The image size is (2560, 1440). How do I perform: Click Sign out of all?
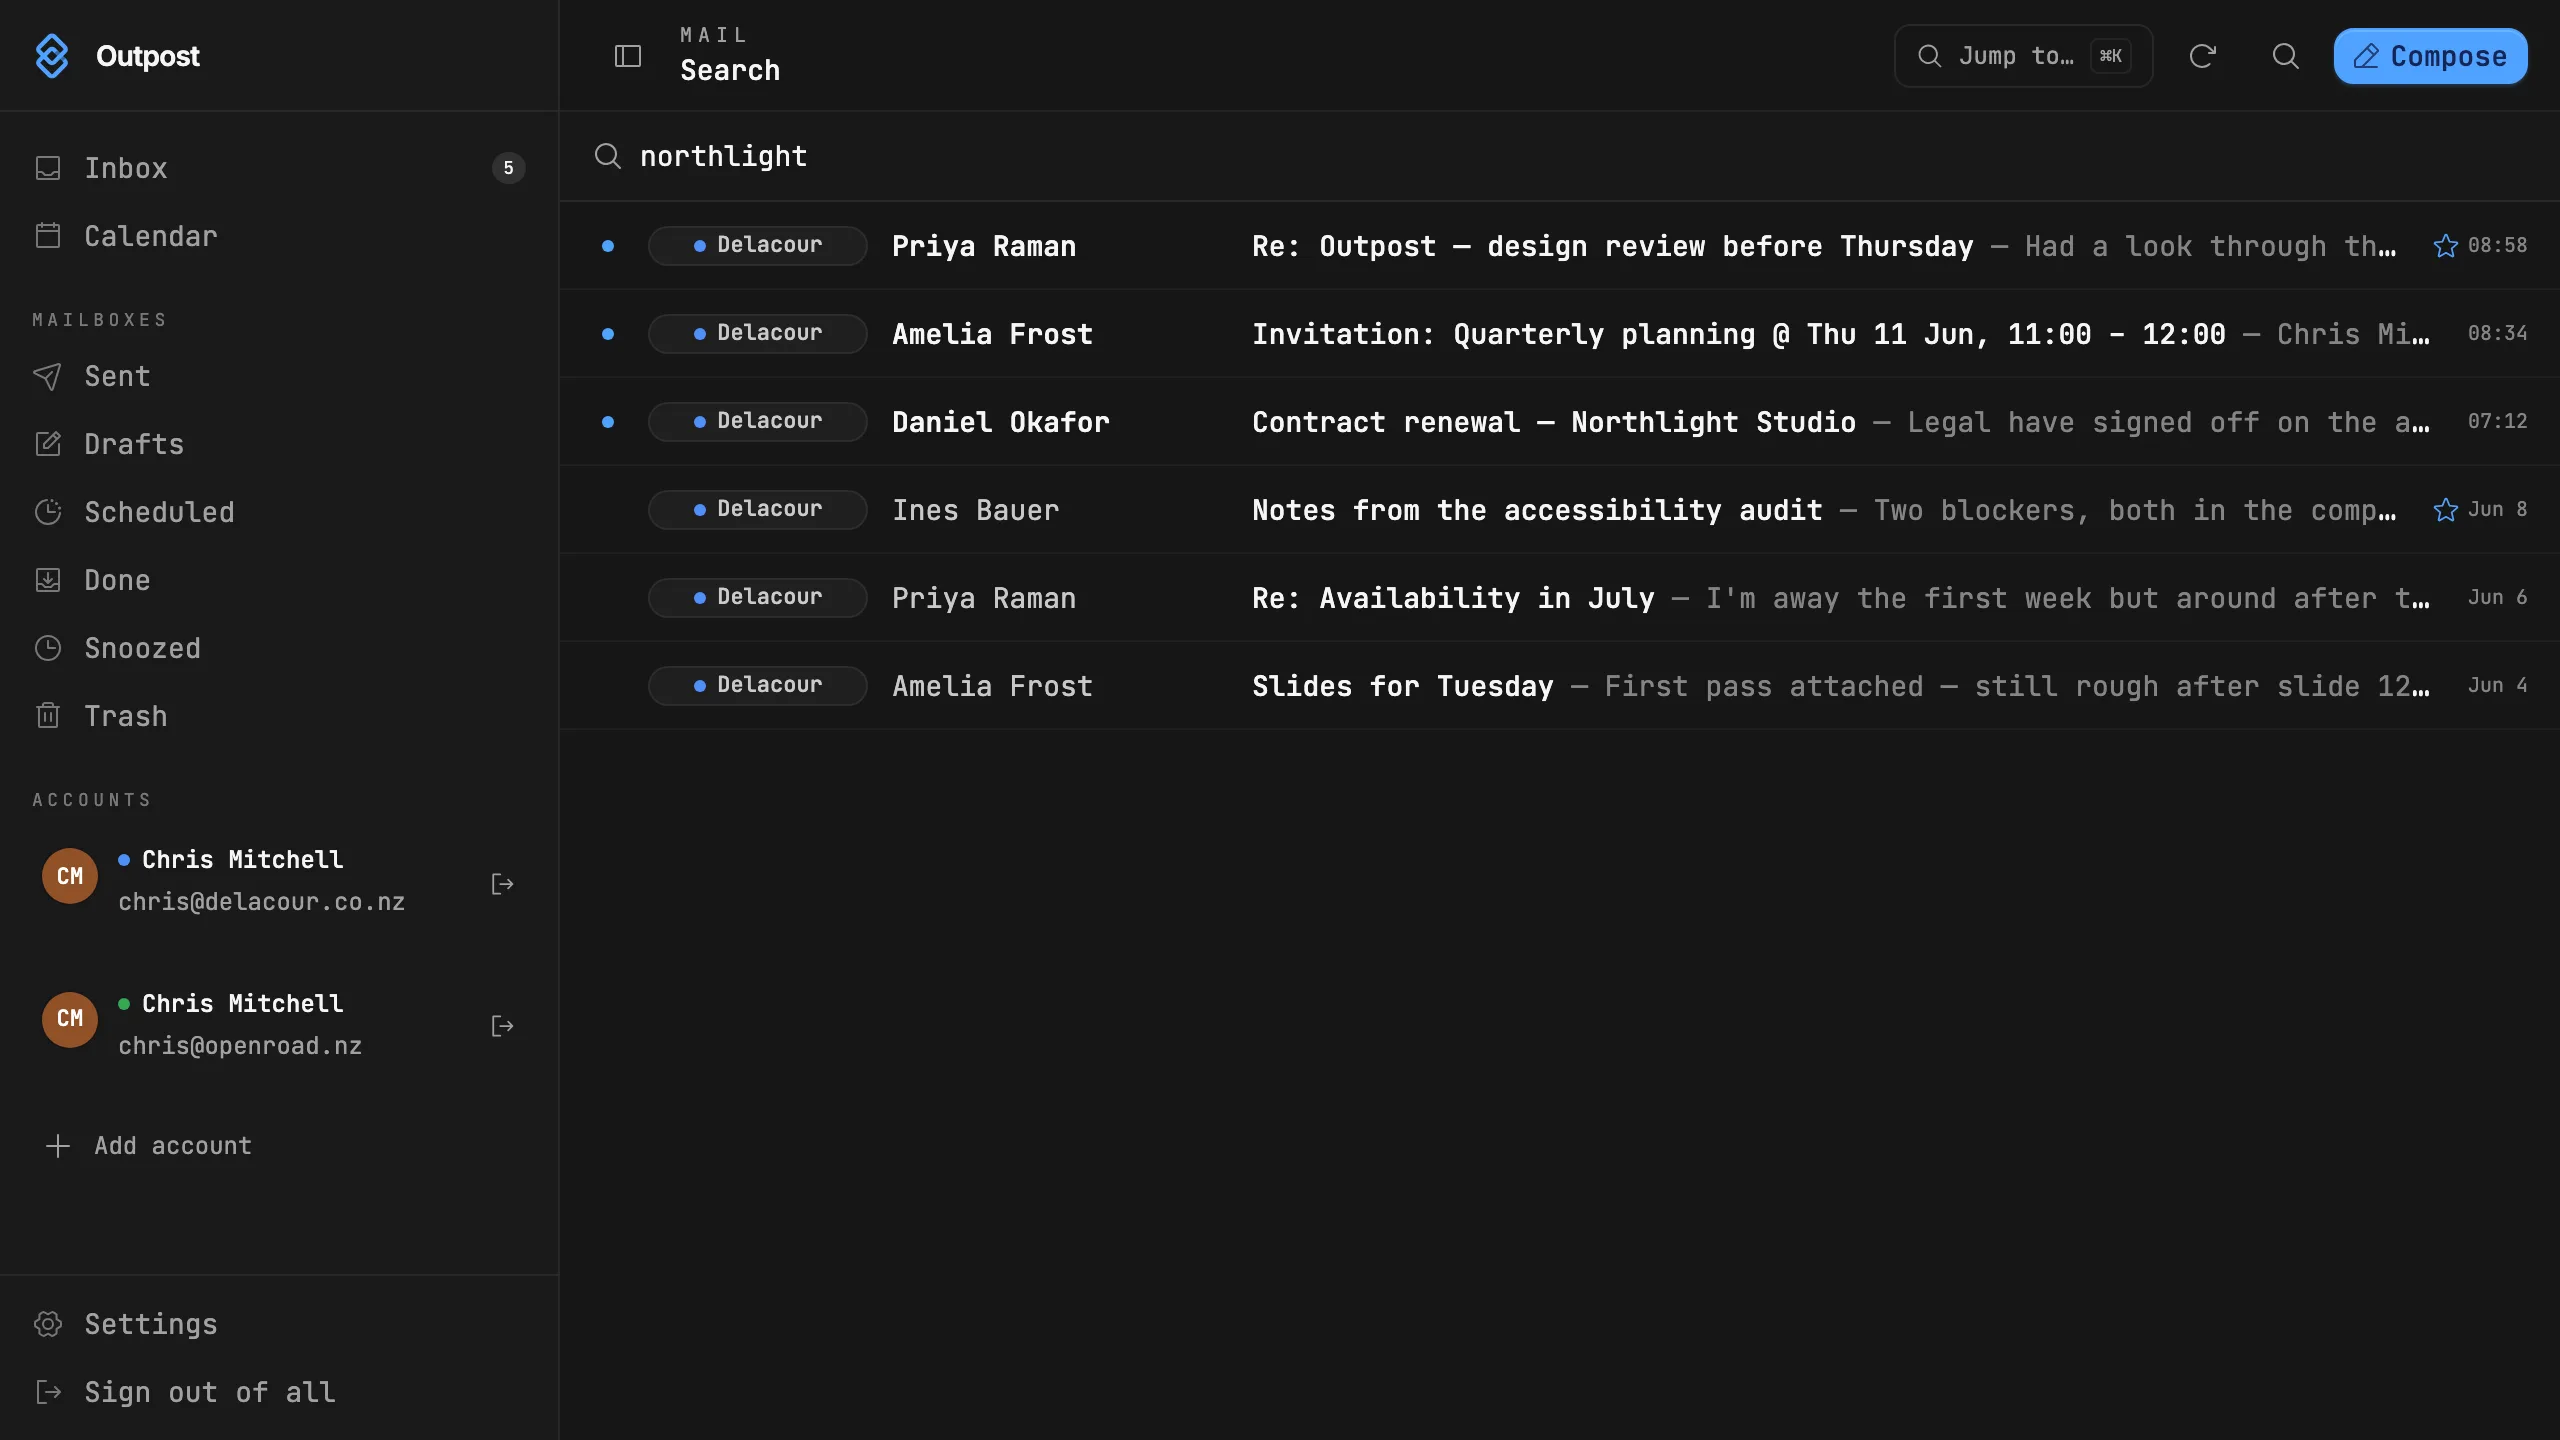point(279,1392)
